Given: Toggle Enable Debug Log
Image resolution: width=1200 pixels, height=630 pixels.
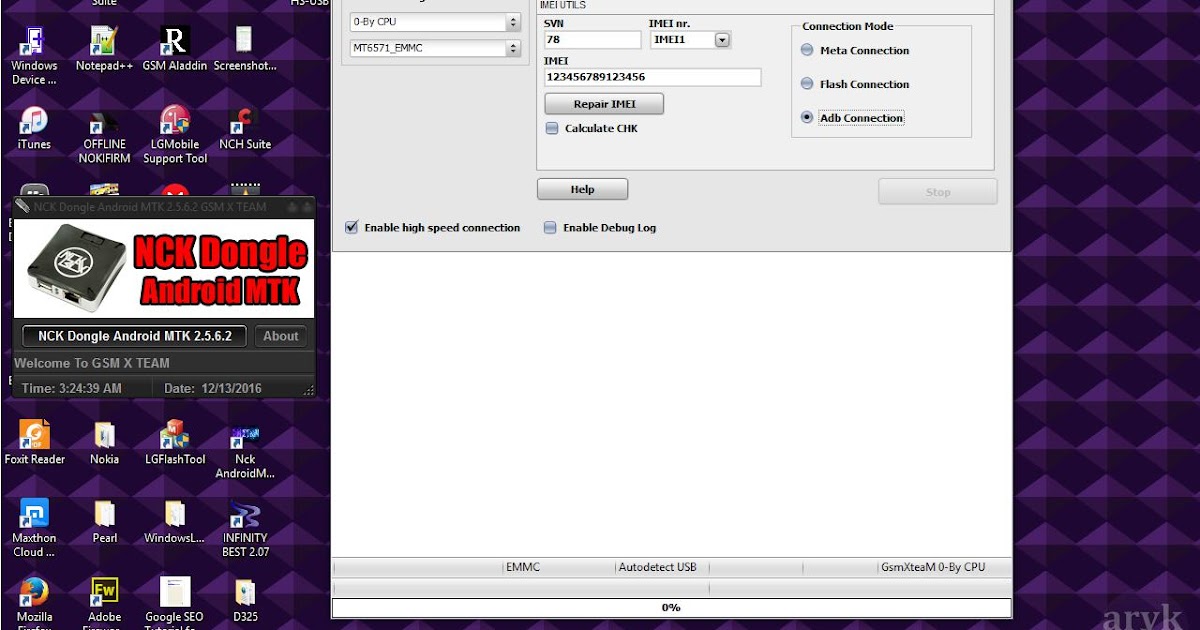Looking at the screenshot, I should pos(550,227).
